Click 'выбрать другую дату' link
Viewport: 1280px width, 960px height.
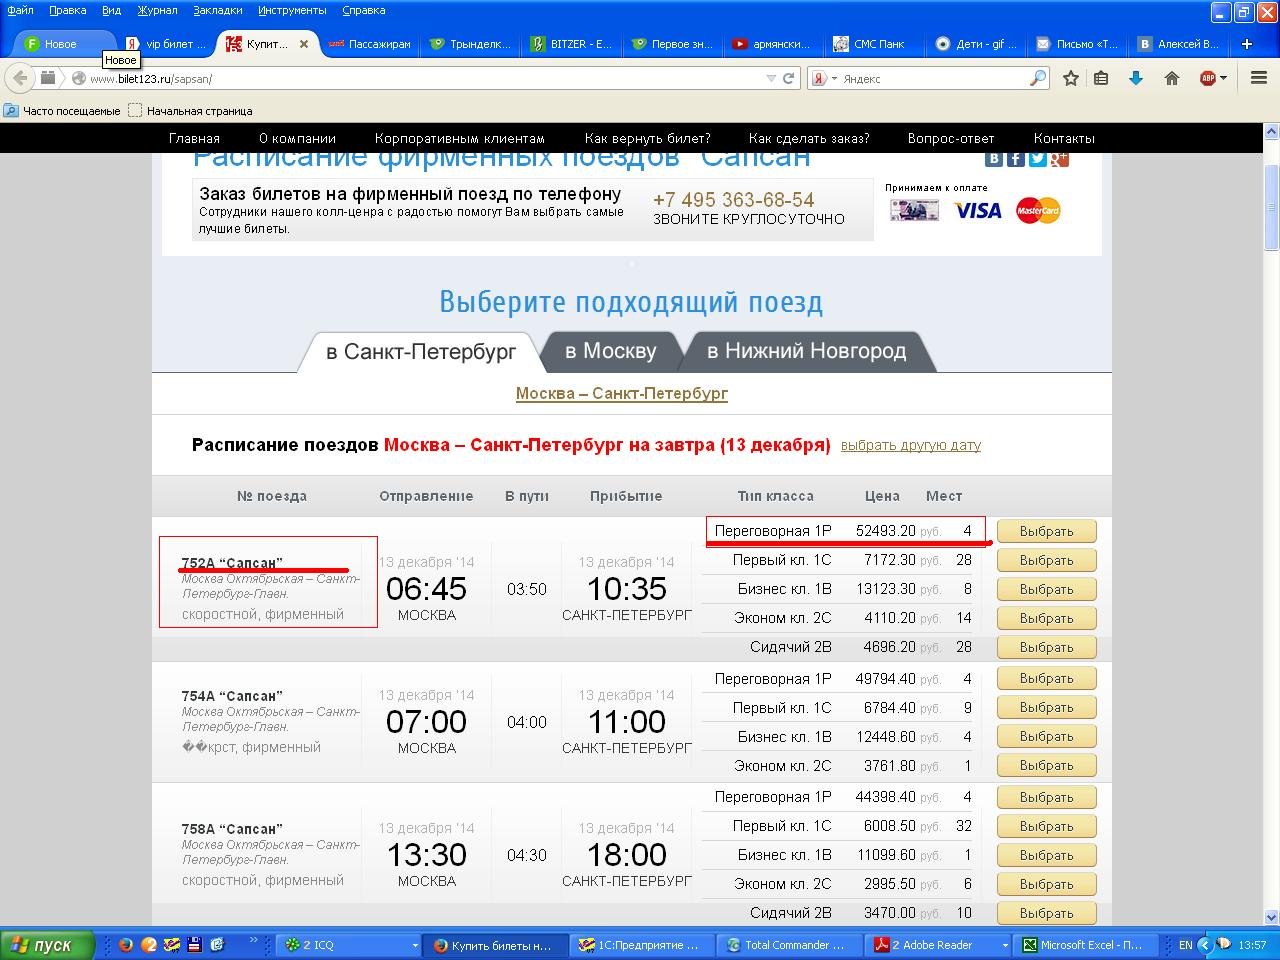(x=910, y=445)
